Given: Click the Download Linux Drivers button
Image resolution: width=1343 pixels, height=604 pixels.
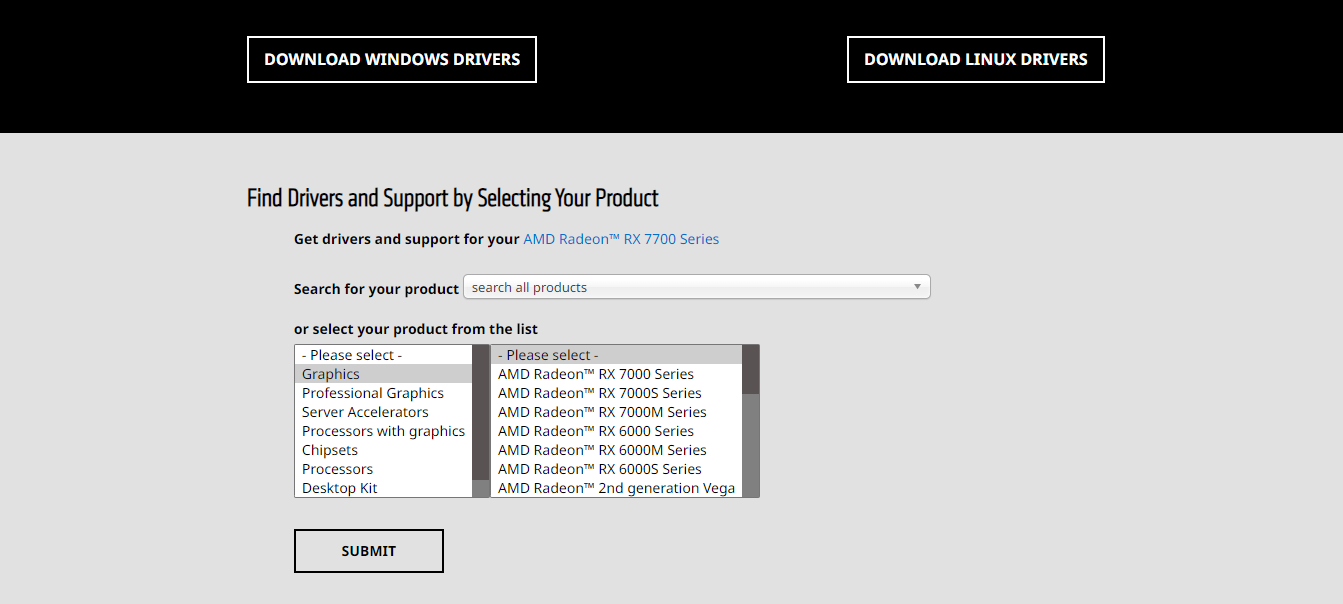Looking at the screenshot, I should [x=976, y=60].
